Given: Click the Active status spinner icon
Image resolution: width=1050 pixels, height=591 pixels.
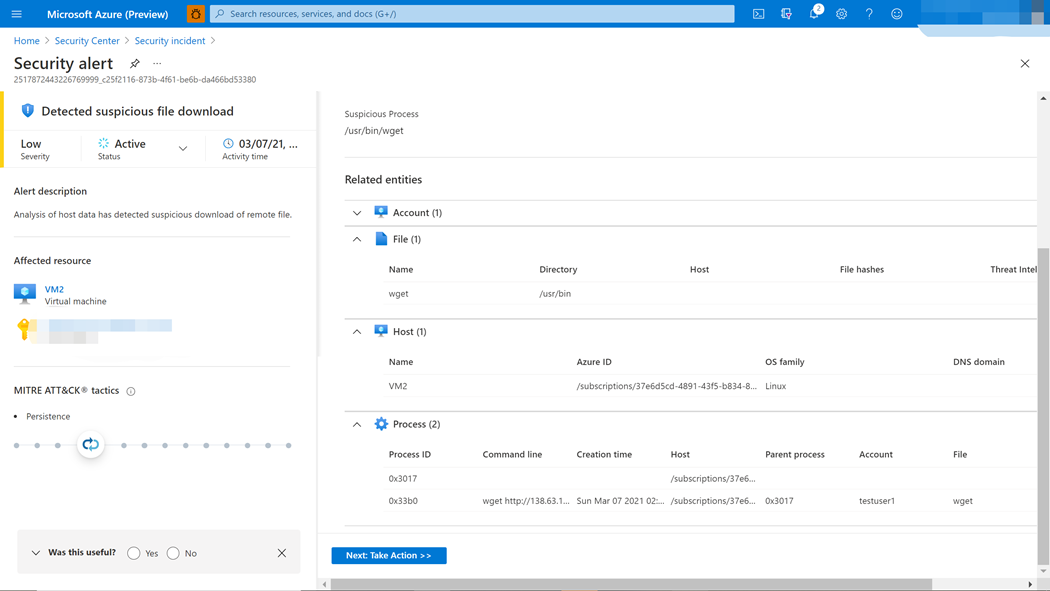Looking at the screenshot, I should (103, 143).
